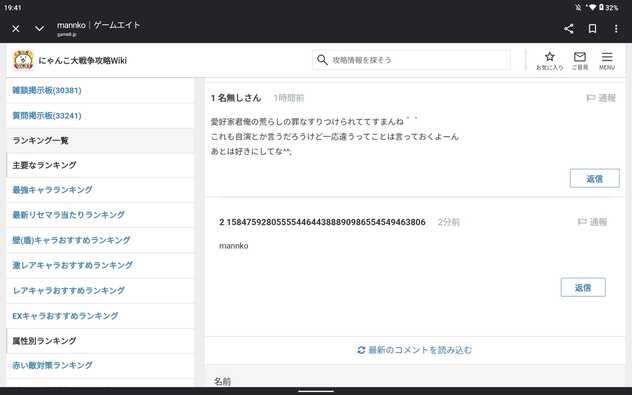
Task: Open 最強キャラランキング
Action: (52, 190)
